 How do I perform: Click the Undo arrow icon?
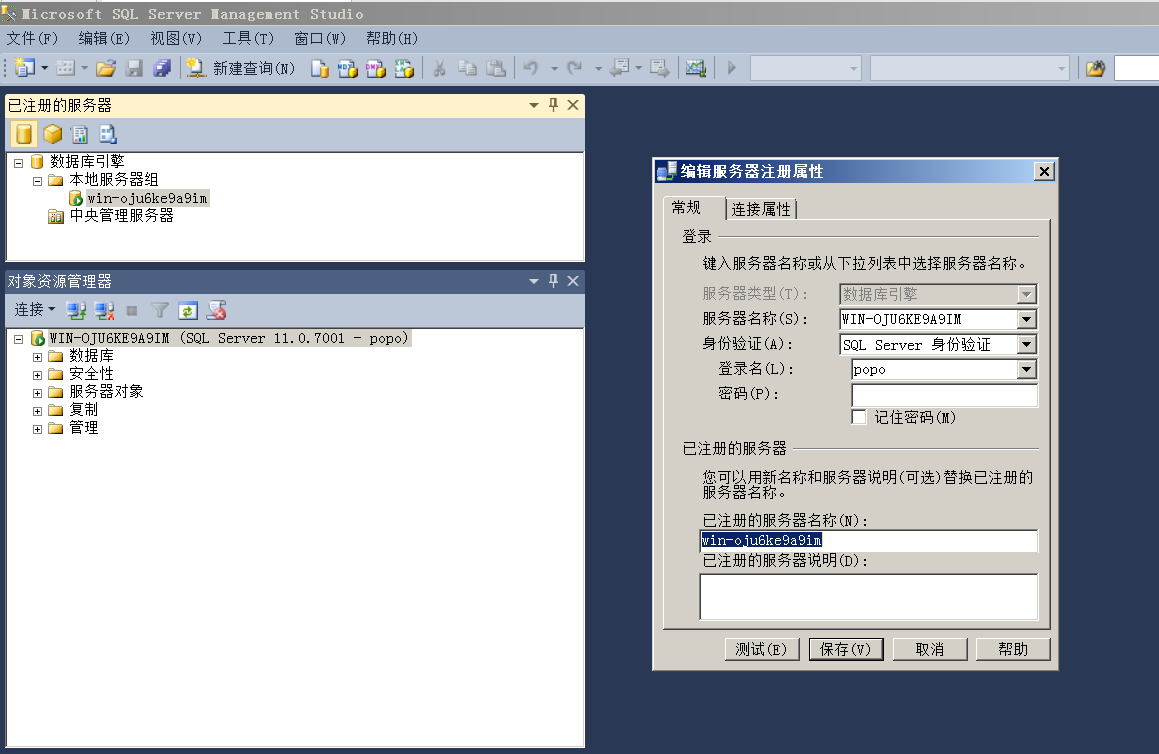(531, 68)
